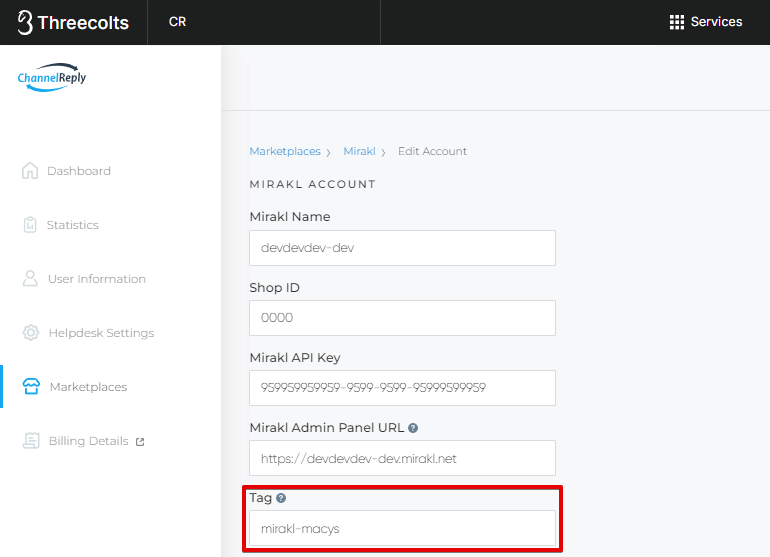Open User Information in the sidebar
The image size is (770, 557).
[97, 279]
